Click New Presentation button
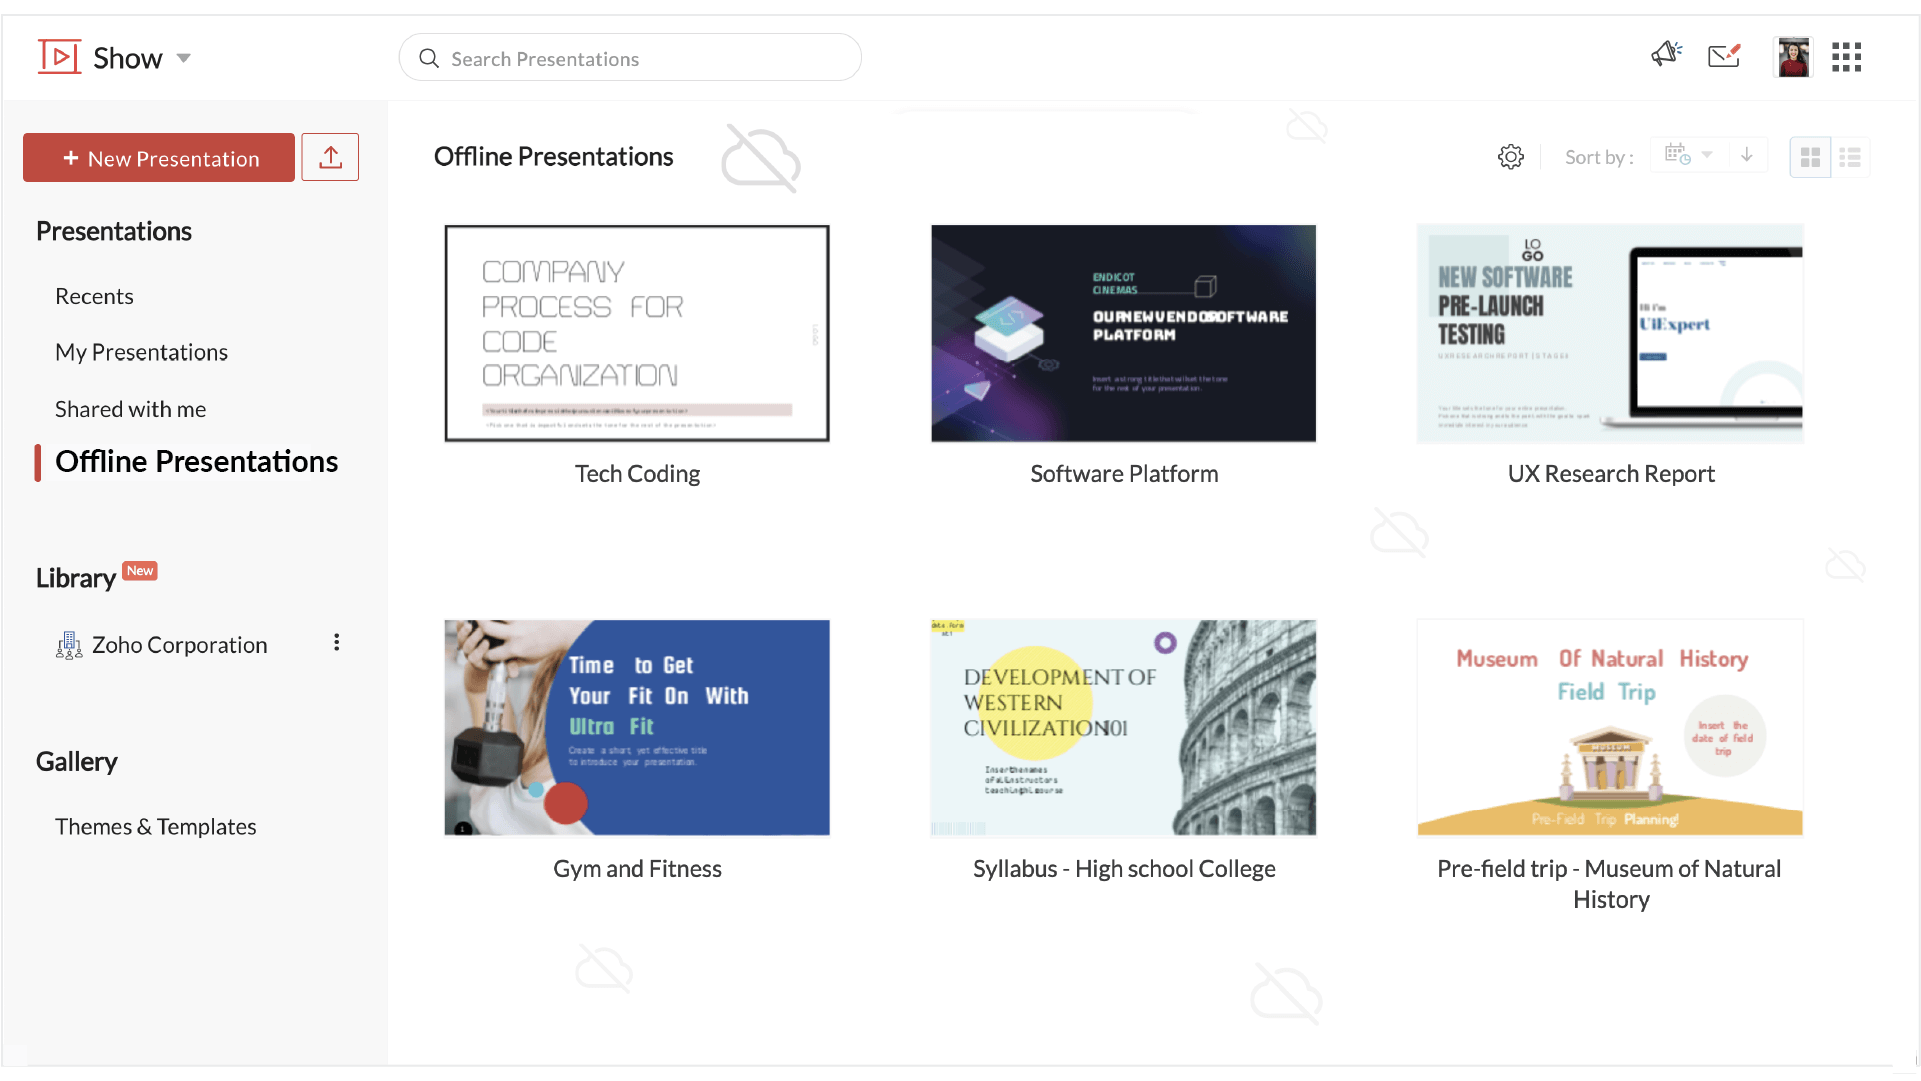The height and width of the screenshot is (1081, 1921). click(x=160, y=158)
